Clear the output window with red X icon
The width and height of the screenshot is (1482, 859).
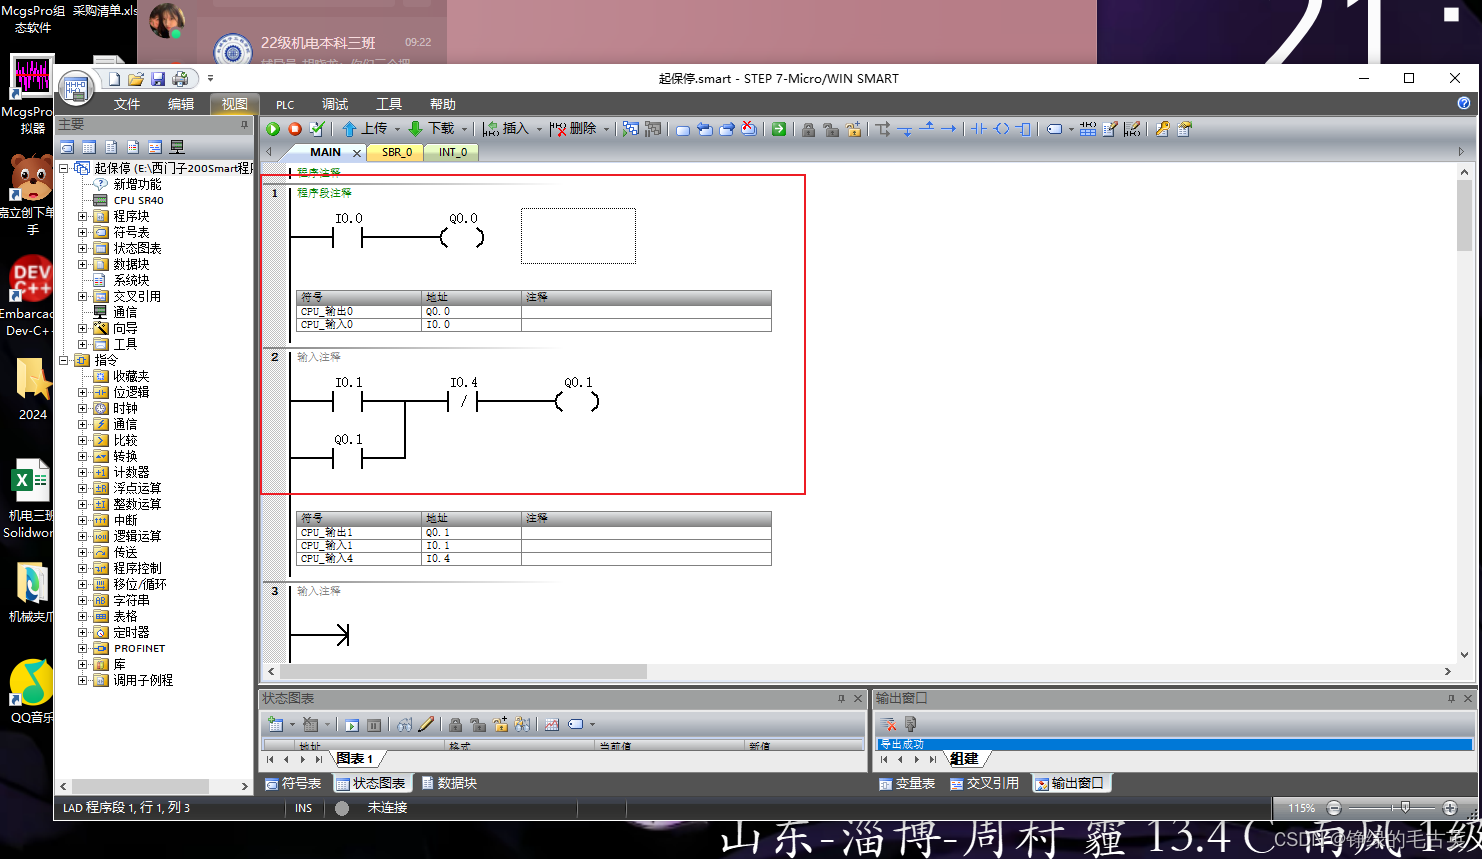(888, 724)
